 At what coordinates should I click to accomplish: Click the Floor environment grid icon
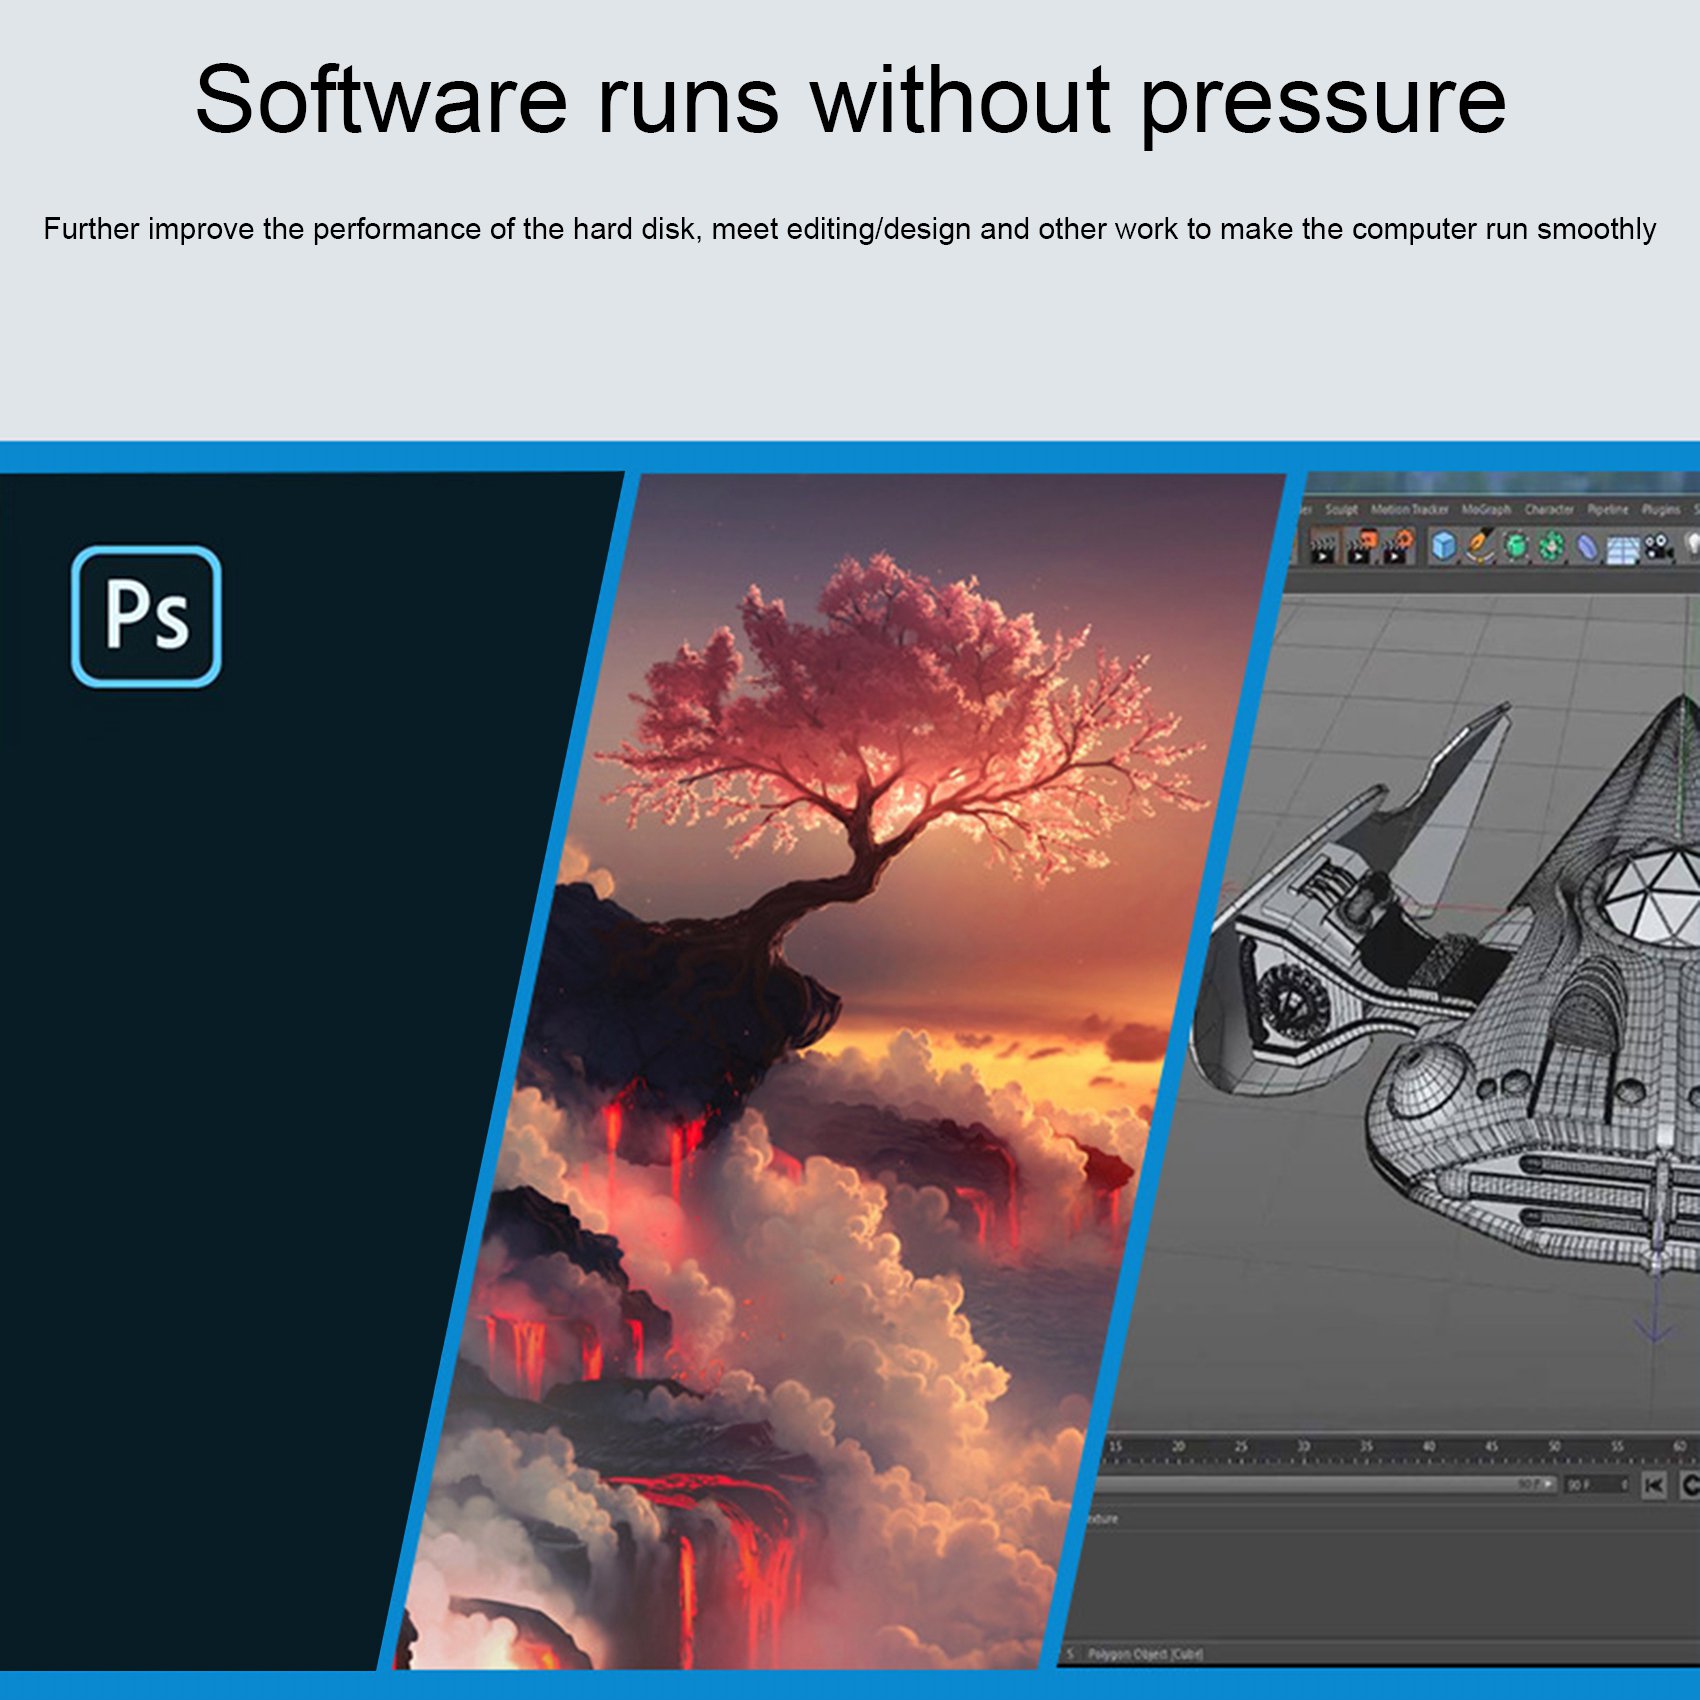[x=1622, y=549]
